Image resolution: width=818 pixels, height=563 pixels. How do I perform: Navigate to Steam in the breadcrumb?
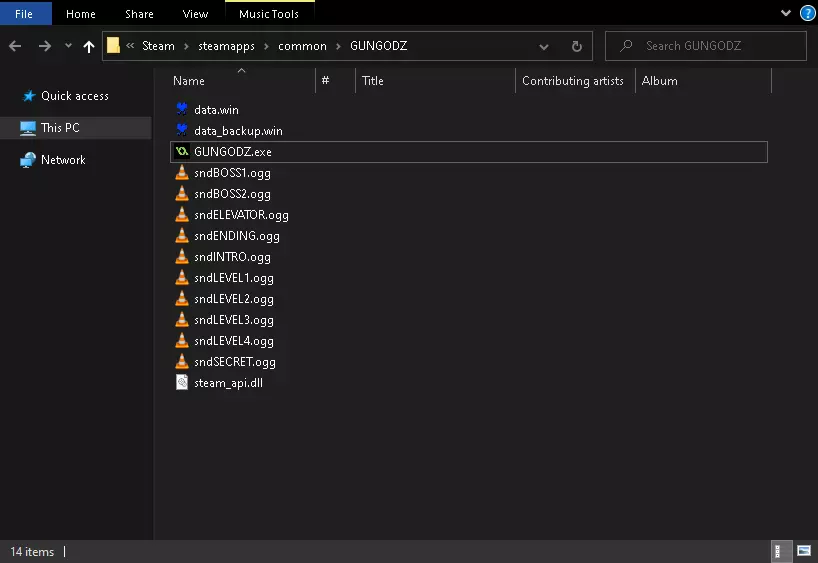(159, 46)
